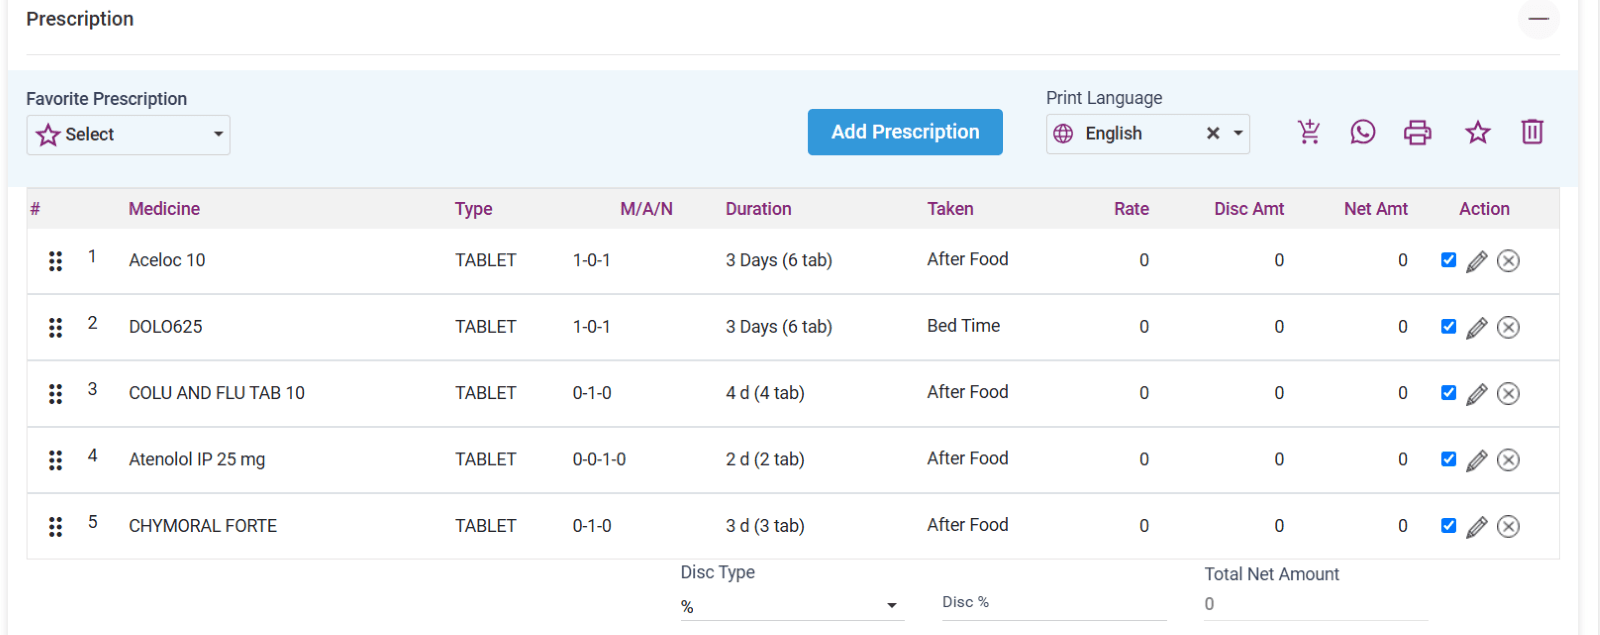
Task: Toggle the CHYMORAL FORTE row checkbox
Action: tap(1448, 525)
